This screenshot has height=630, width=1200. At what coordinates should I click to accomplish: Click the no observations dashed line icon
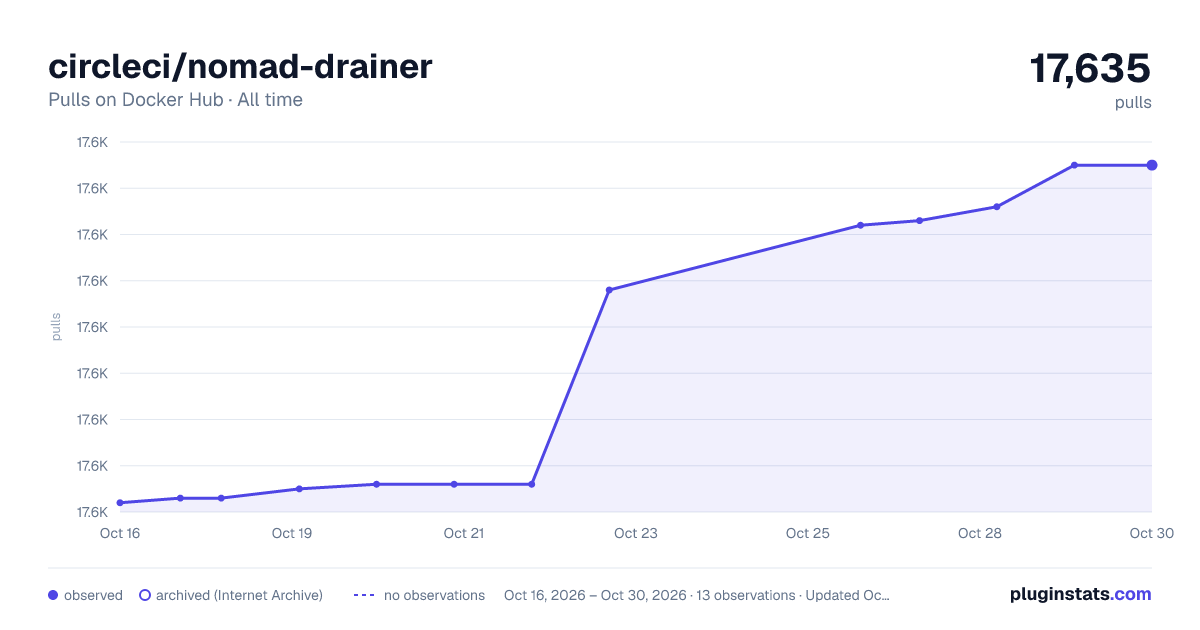(x=364, y=595)
